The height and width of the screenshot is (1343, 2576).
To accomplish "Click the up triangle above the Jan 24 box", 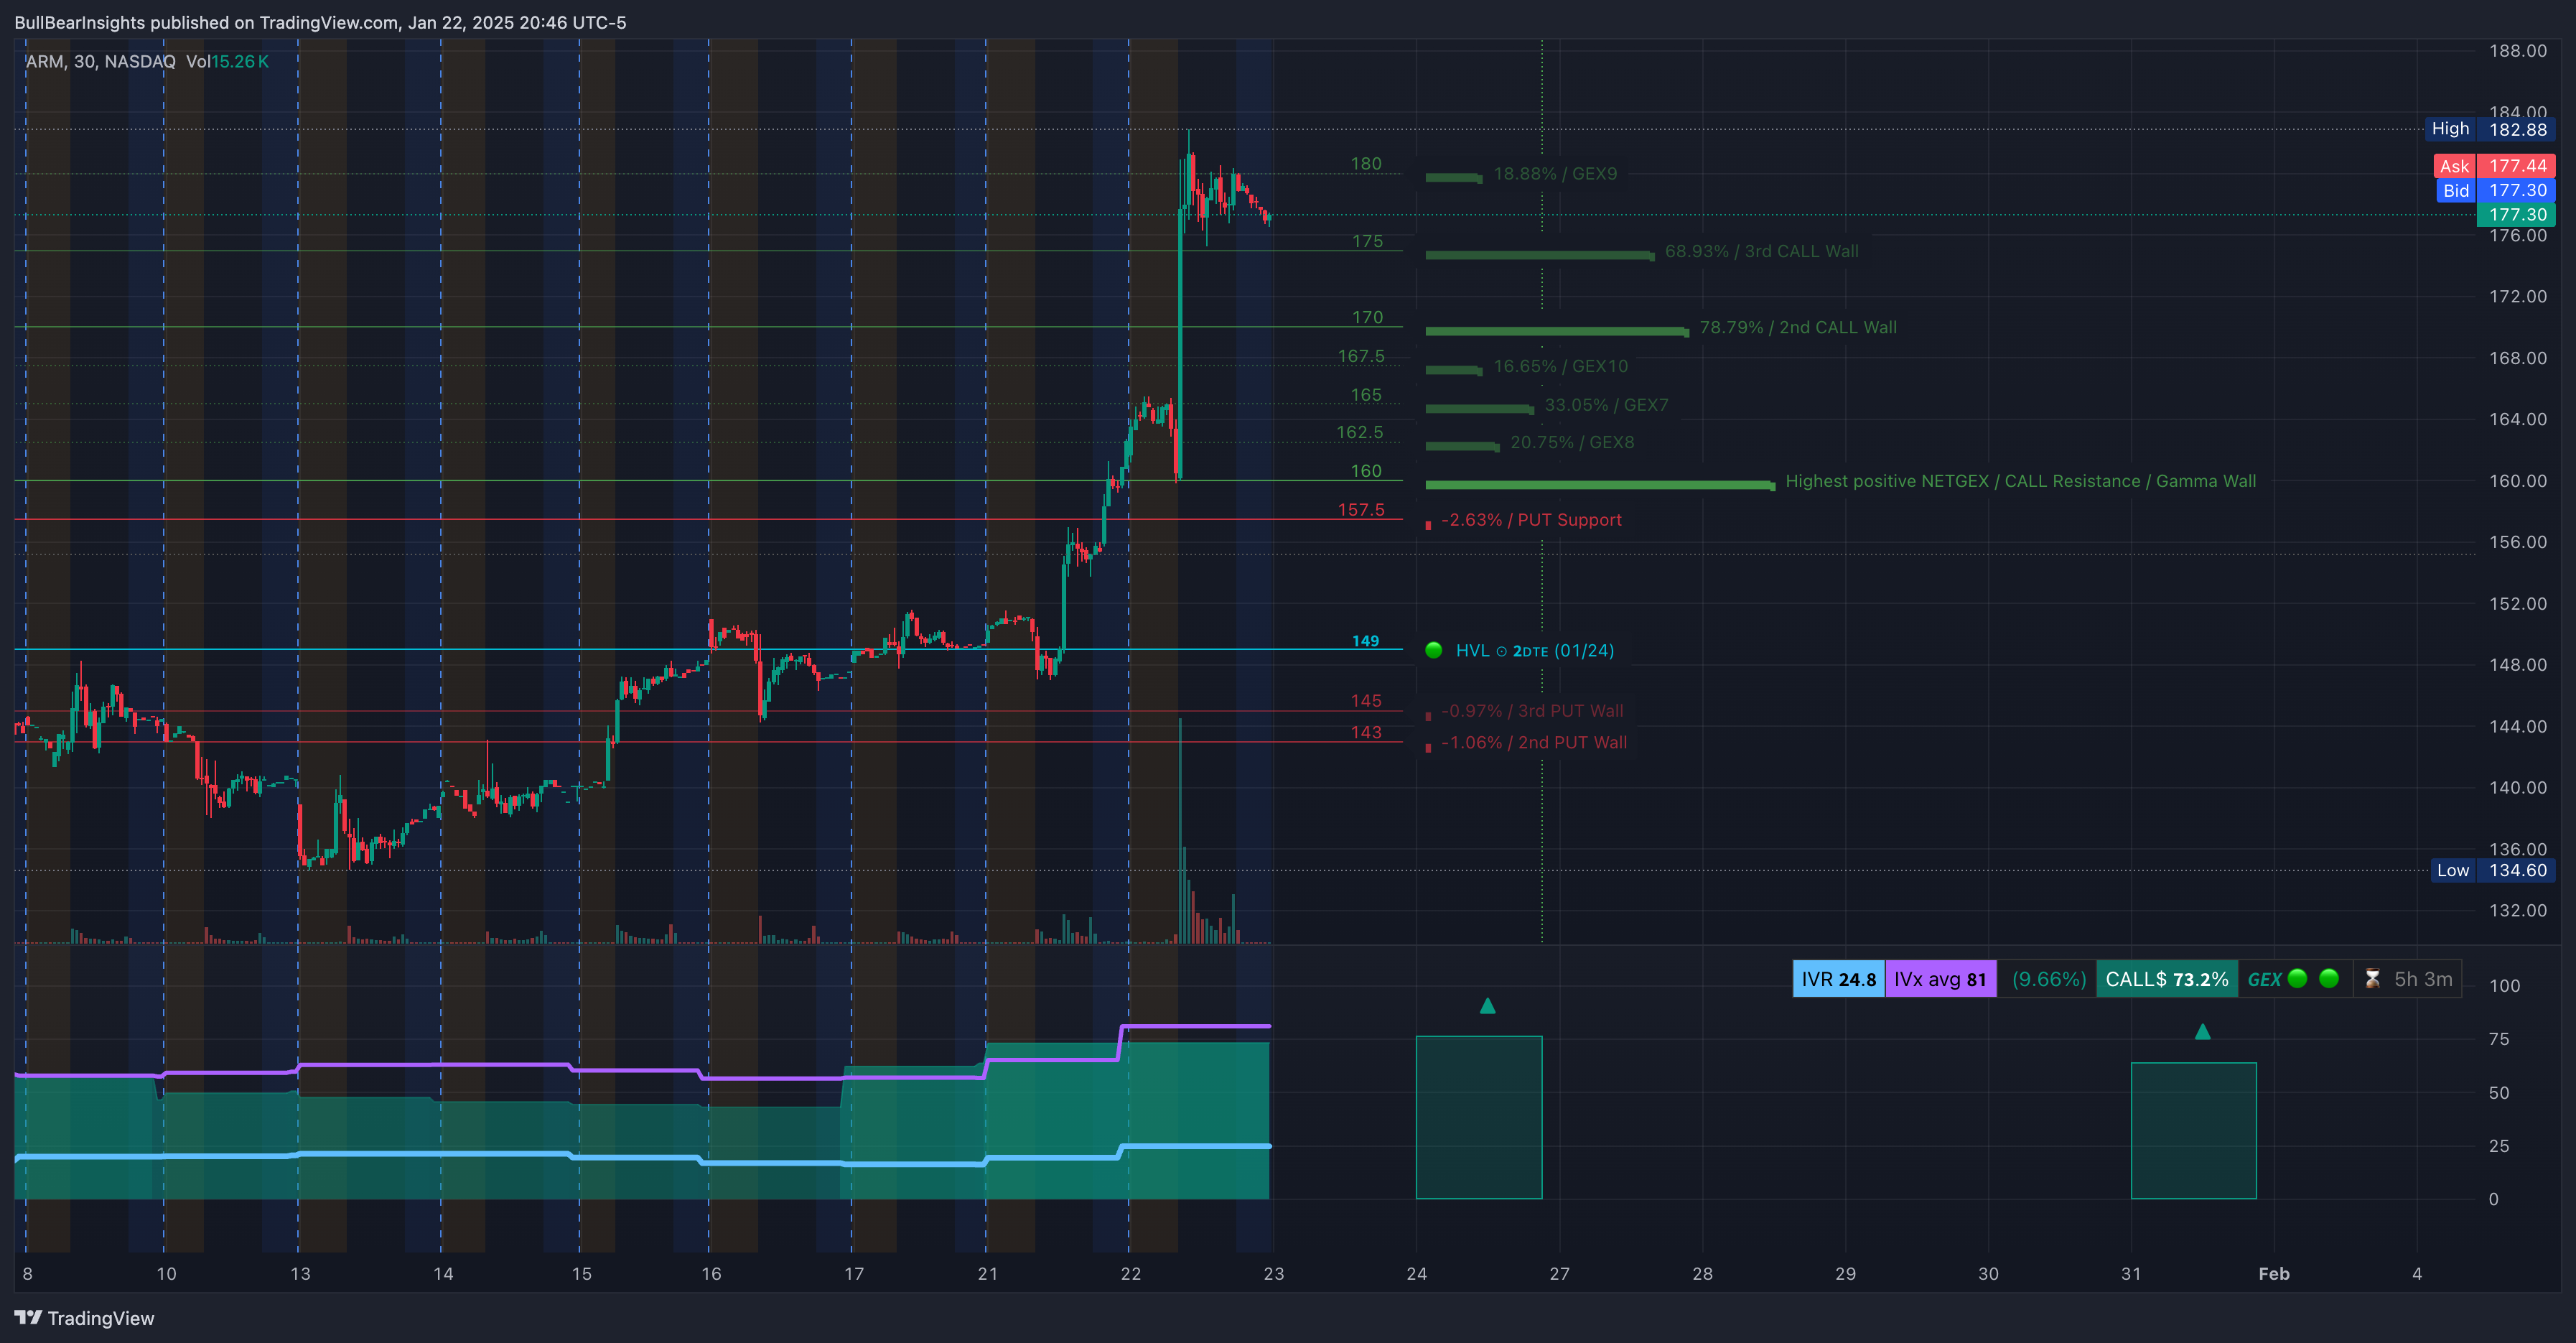I will coord(1487,1005).
